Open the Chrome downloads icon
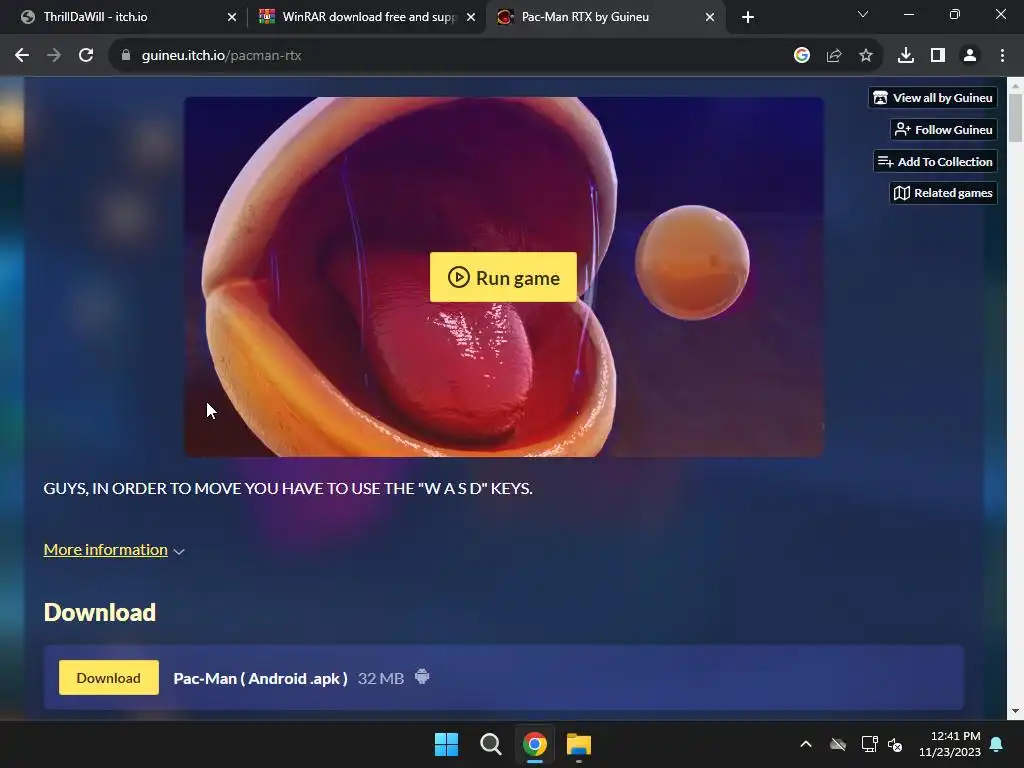 (906, 56)
